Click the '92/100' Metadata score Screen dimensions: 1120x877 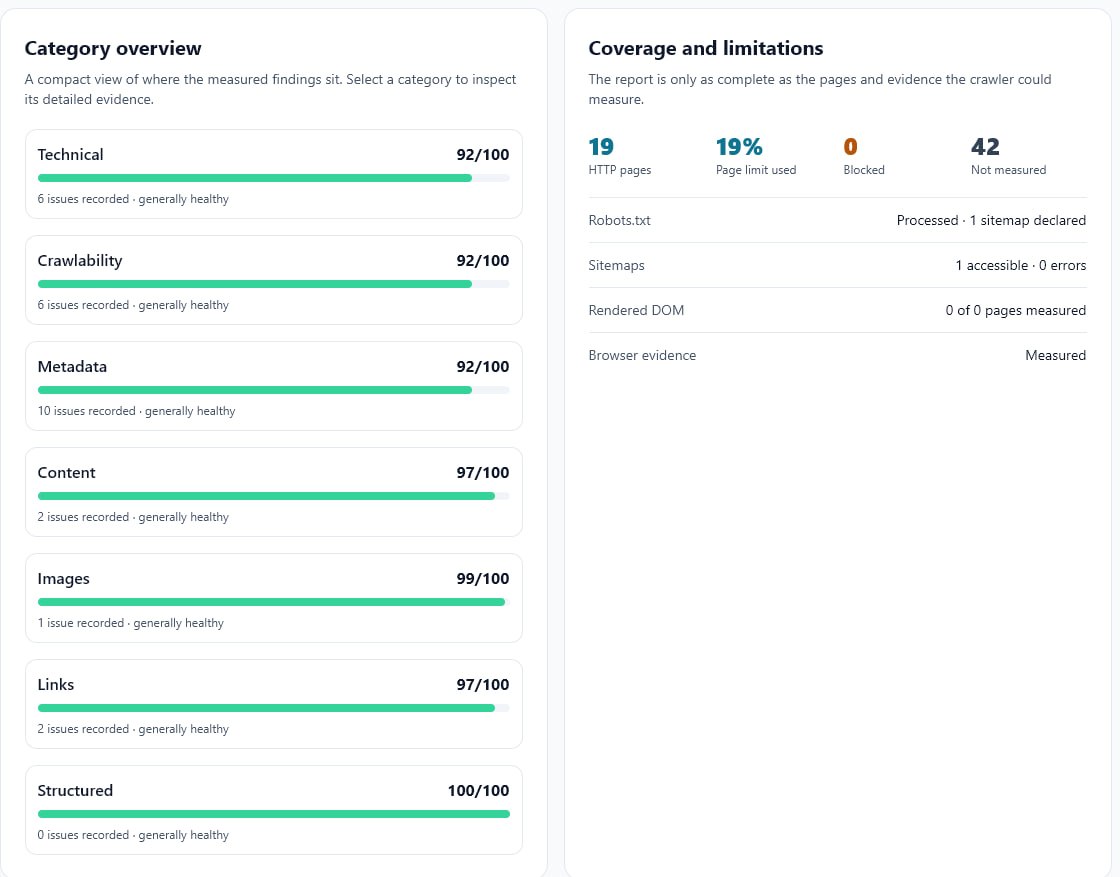pyautogui.click(x=483, y=367)
